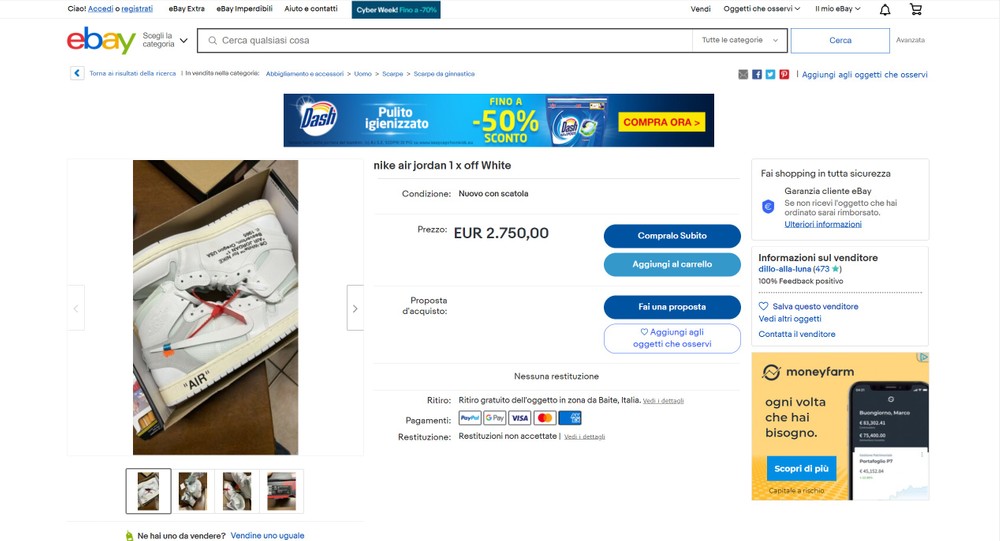Open eBay Imperdibili menu item
1000x541 pixels.
(244, 9)
